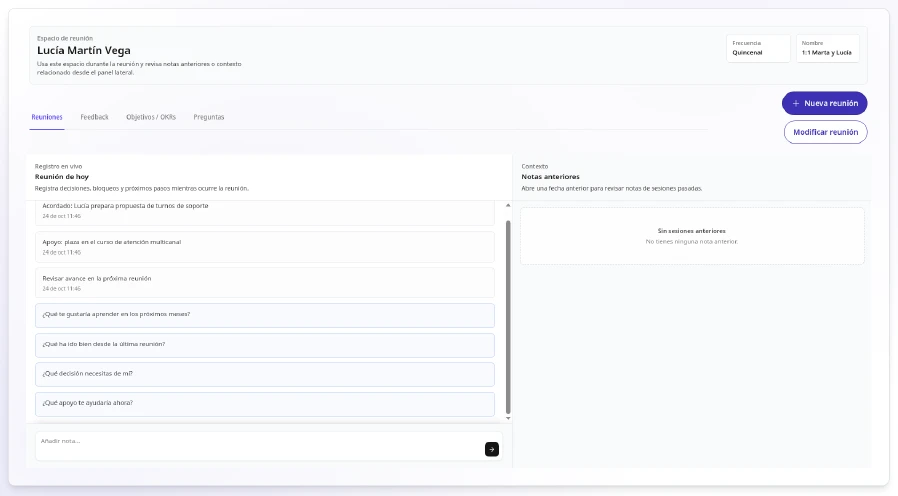Click the Nueva reunión button
The height and width of the screenshot is (496, 898).
click(x=825, y=103)
